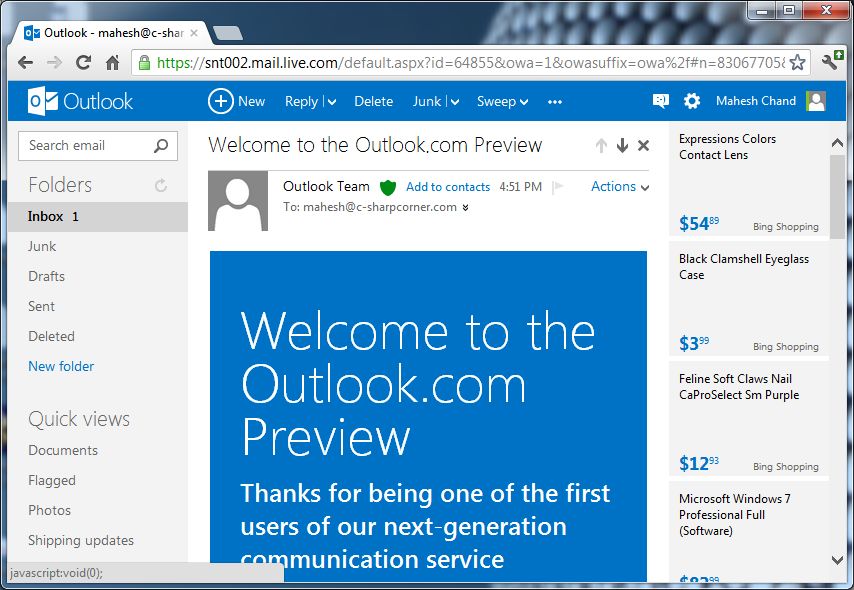854x590 pixels.
Task: Click the New plus circle icon
Action: [x=221, y=101]
